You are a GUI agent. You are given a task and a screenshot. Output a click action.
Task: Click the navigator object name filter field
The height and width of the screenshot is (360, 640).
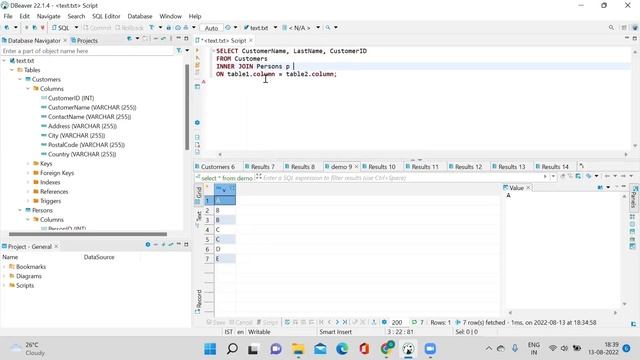pyautogui.click(x=87, y=51)
